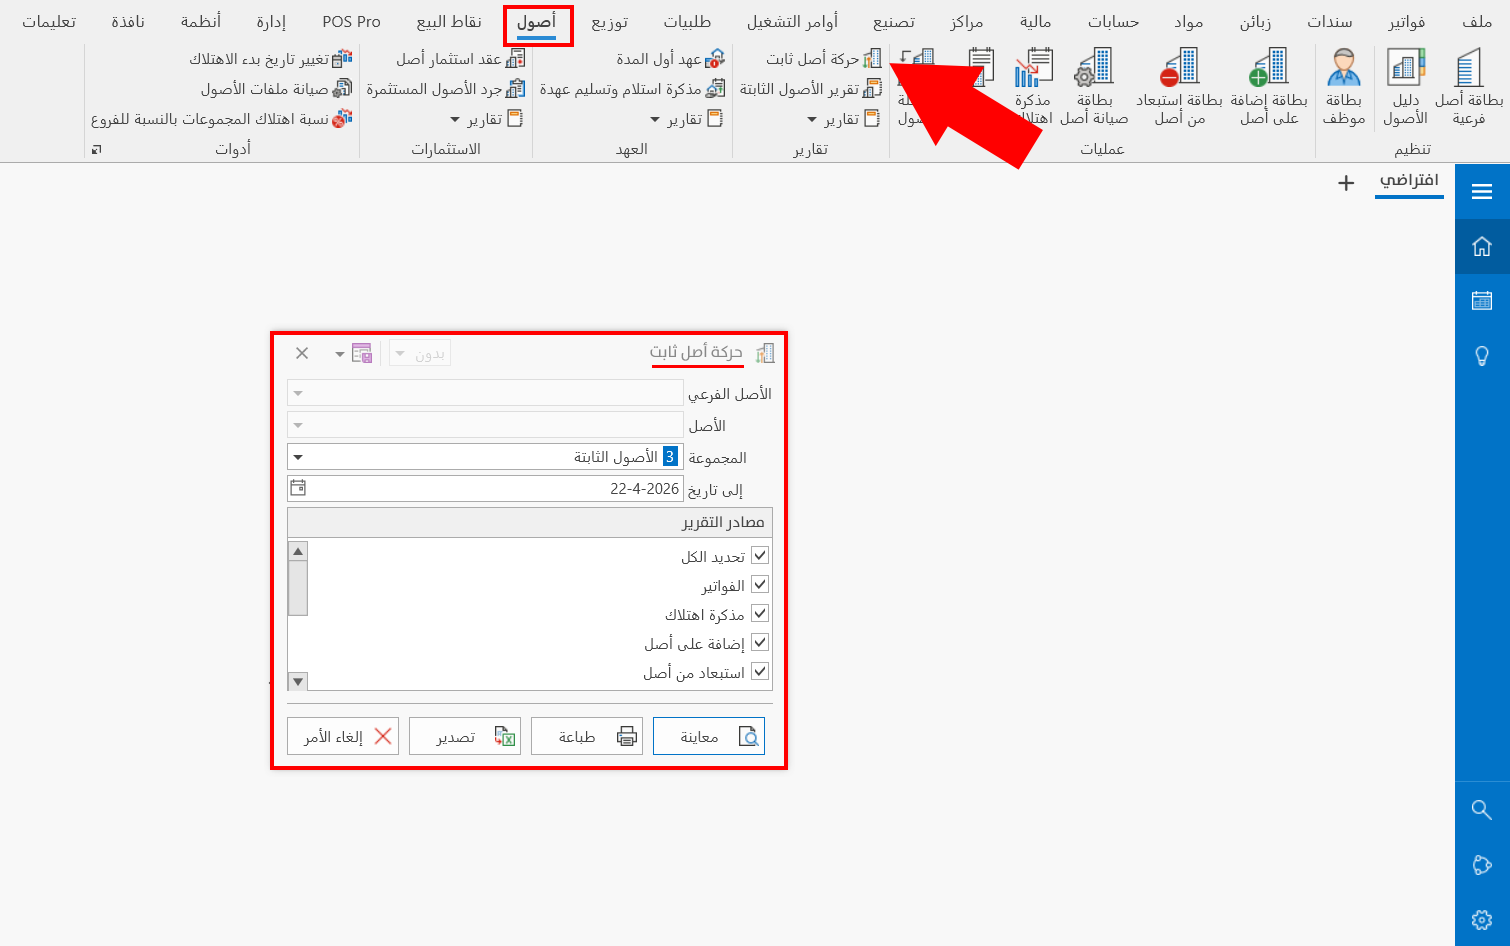Open the asset addition card (بطاقة إضافة على أصل)
Viewport: 1510px width, 946px height.
[1269, 88]
